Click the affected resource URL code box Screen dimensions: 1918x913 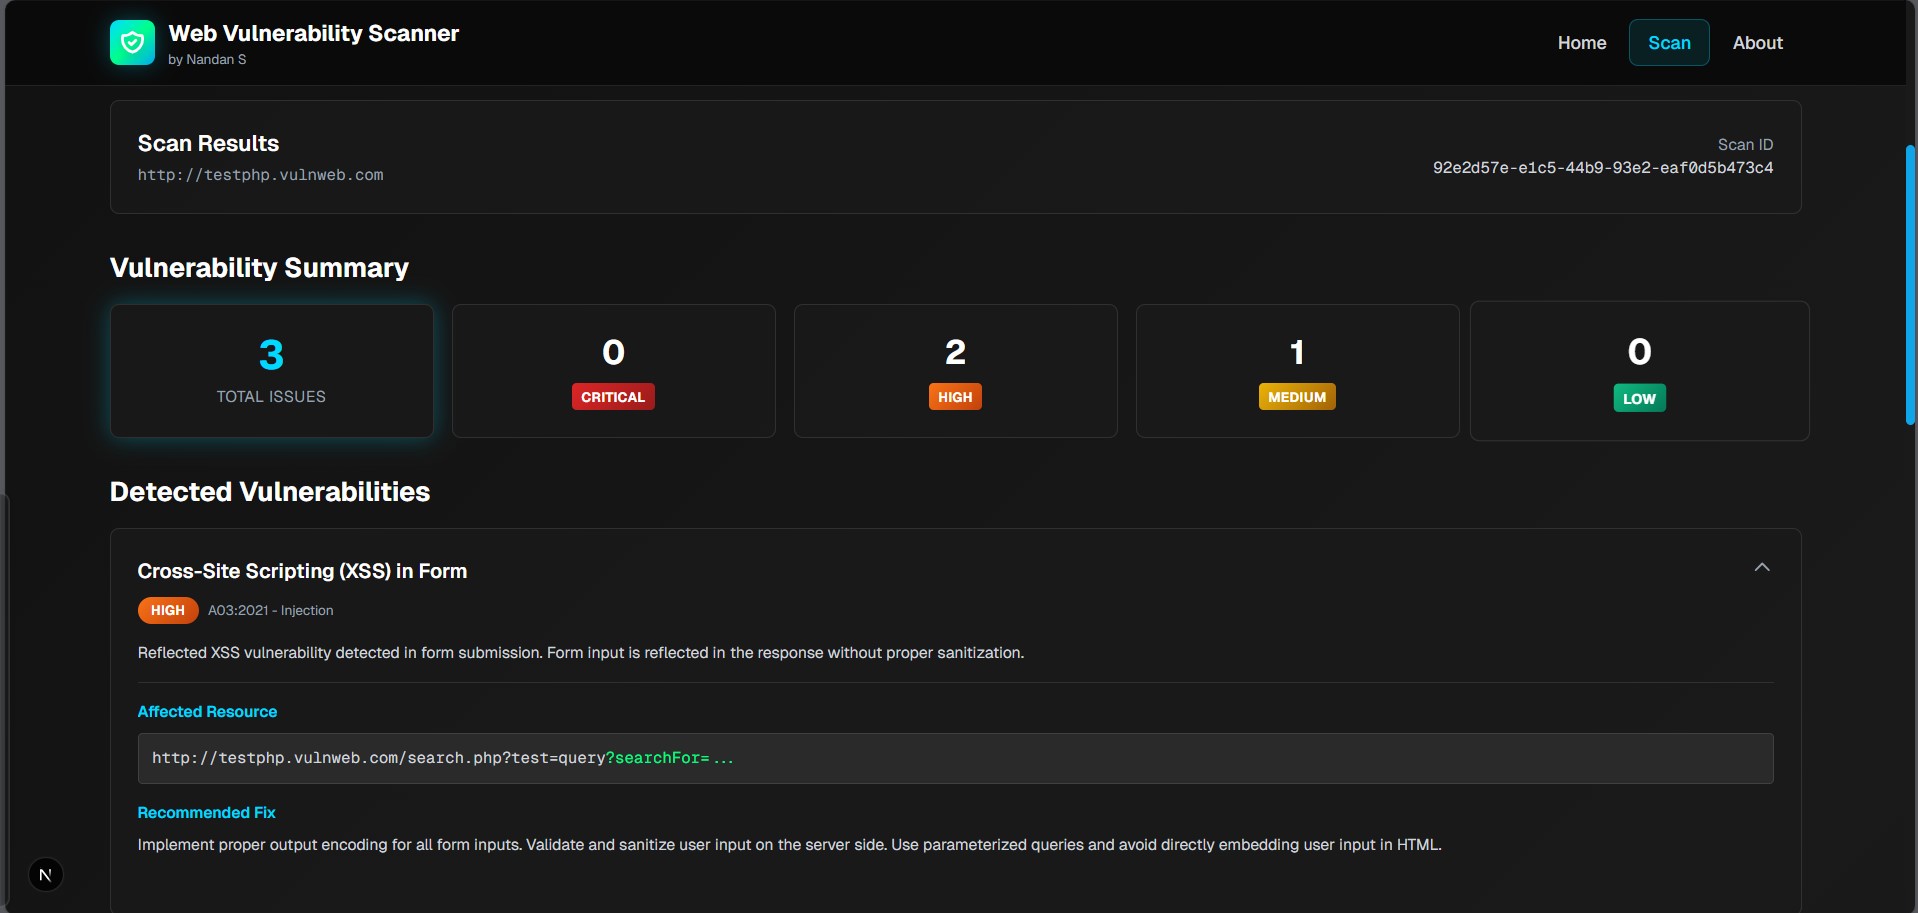click(x=956, y=758)
